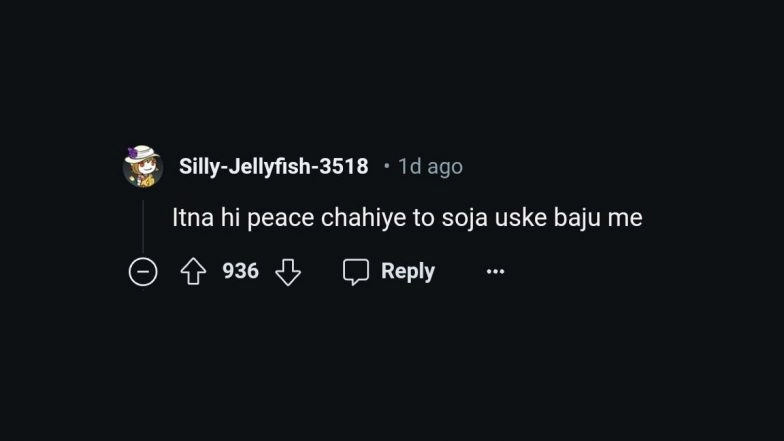This screenshot has width=784, height=441.
Task: Click the "1d ago" timestamp
Action: pyautogui.click(x=430, y=166)
